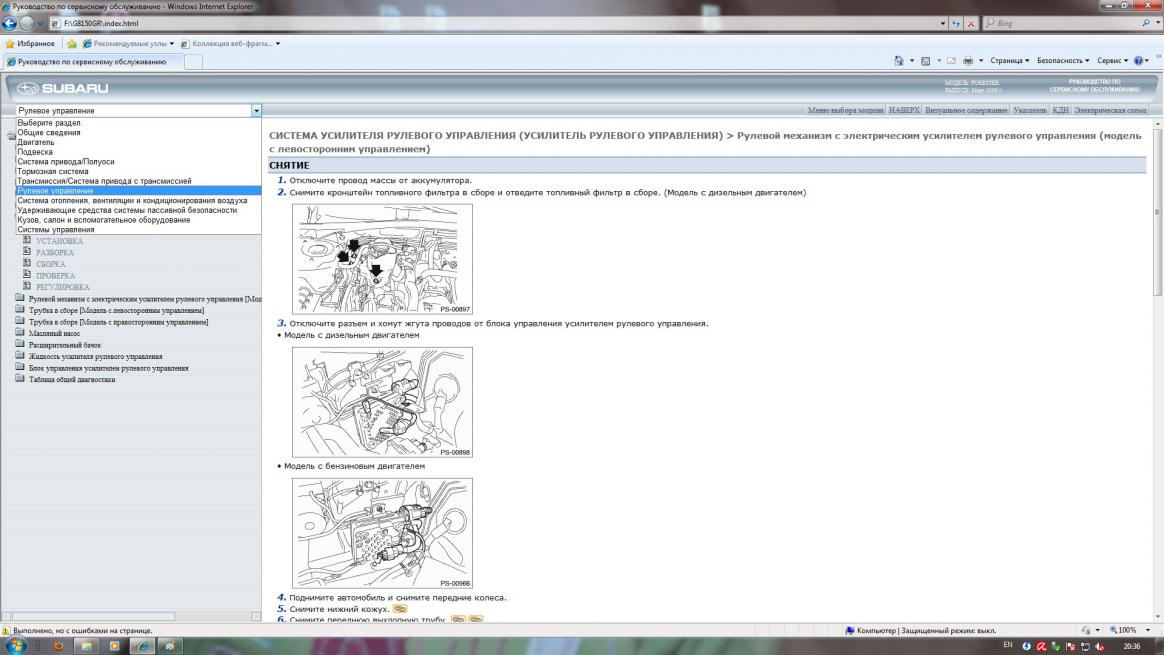Expand 'Масляный насос' folder in tree
The width and height of the screenshot is (1164, 655).
20,333
